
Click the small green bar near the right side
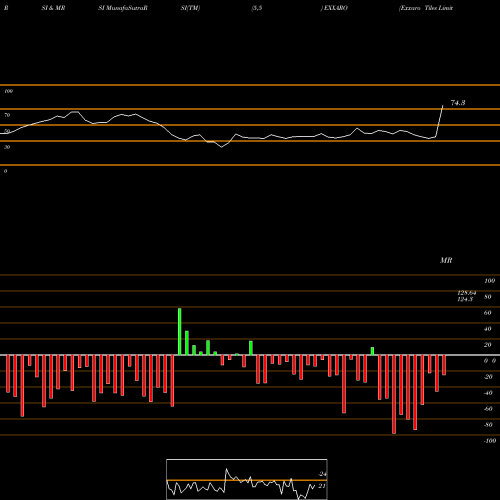click(x=372, y=351)
